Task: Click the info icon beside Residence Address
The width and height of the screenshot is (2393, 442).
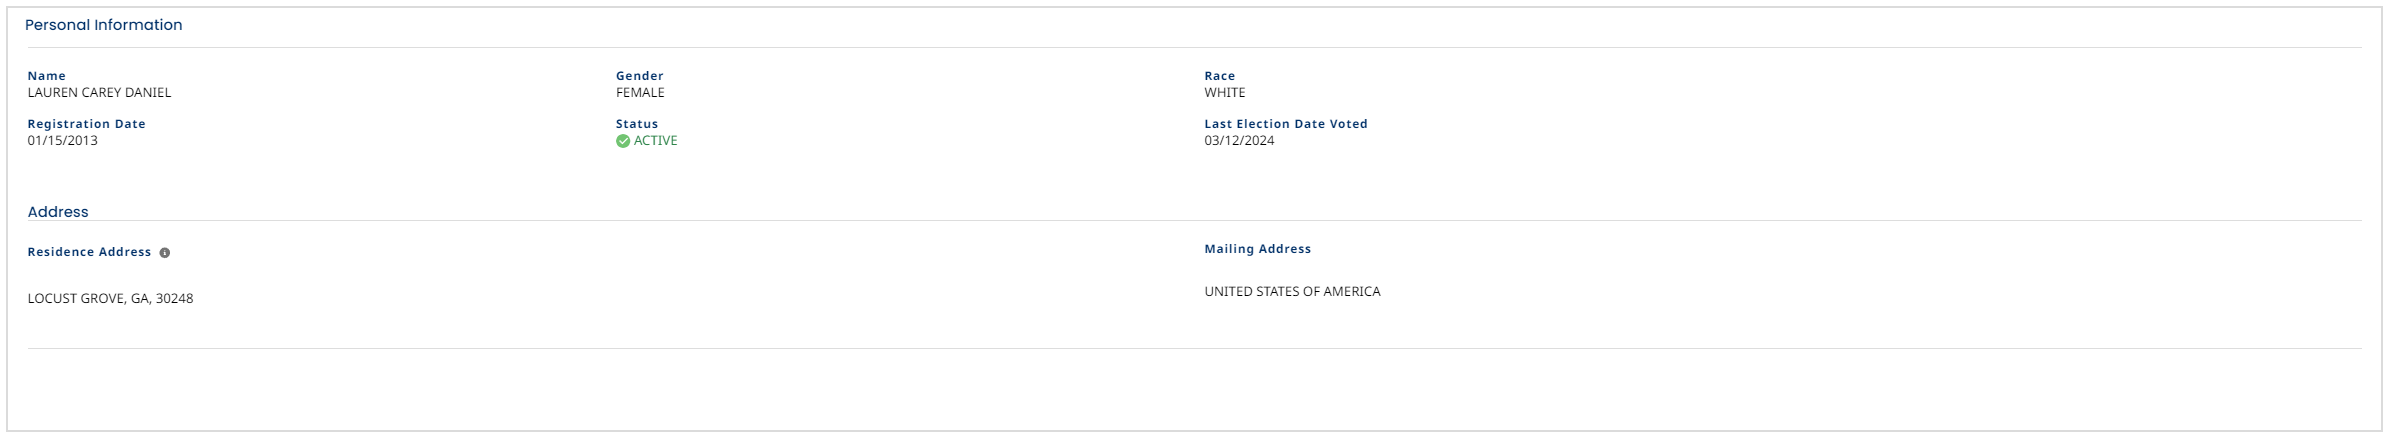Action: [165, 253]
